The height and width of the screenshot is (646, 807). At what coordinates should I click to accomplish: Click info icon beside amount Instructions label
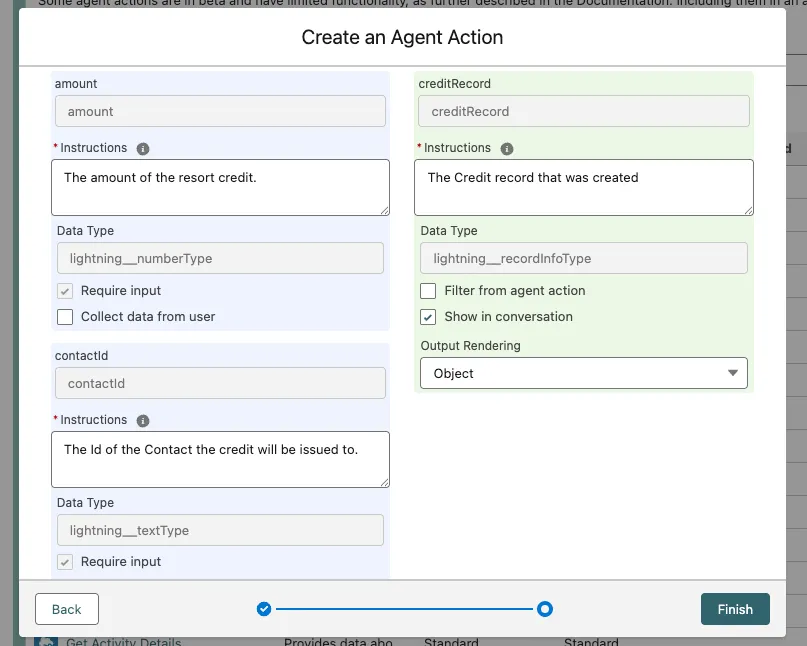tap(143, 148)
